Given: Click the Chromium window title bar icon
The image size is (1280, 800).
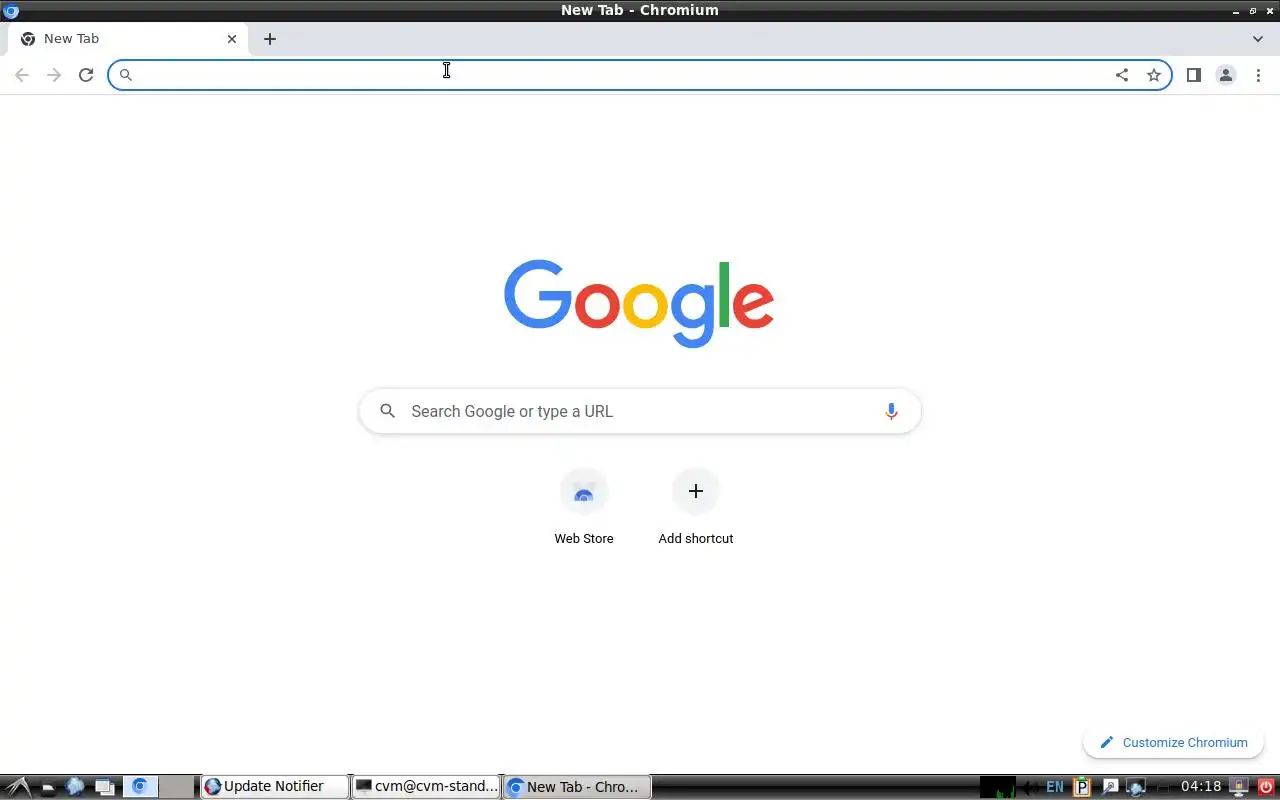Looking at the screenshot, I should (x=11, y=11).
